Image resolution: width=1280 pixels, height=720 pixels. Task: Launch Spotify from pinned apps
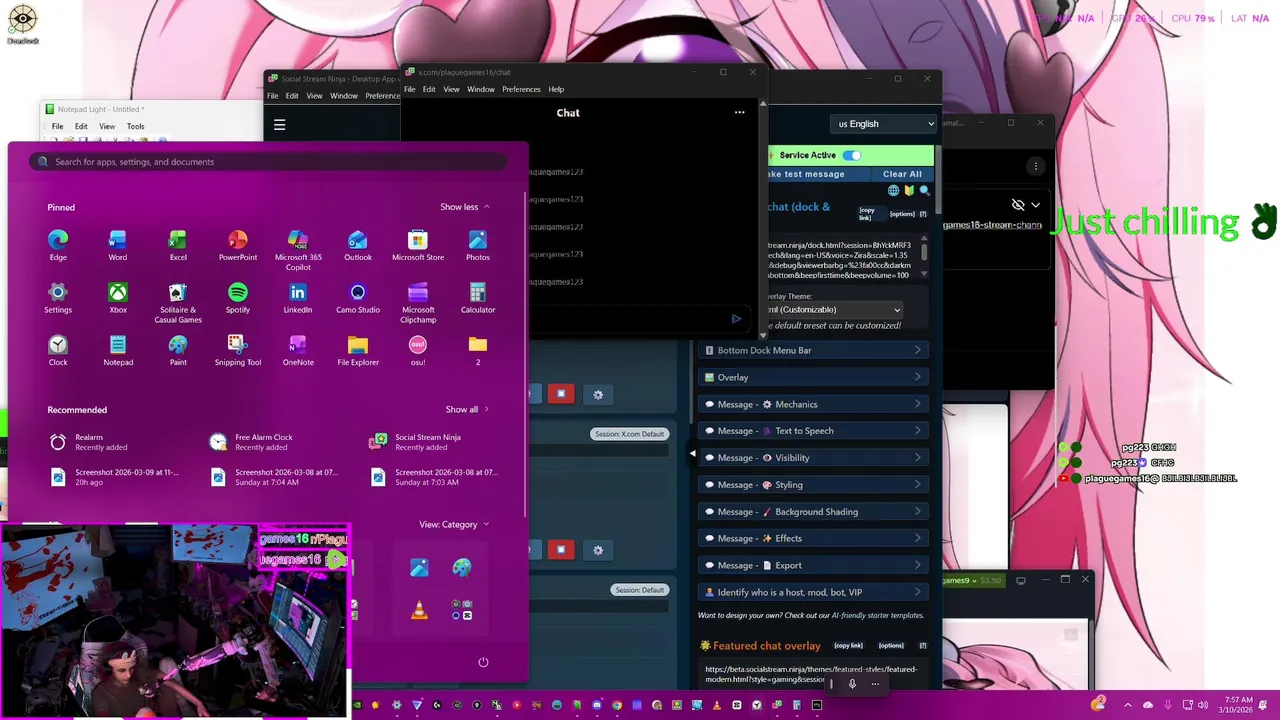238,298
